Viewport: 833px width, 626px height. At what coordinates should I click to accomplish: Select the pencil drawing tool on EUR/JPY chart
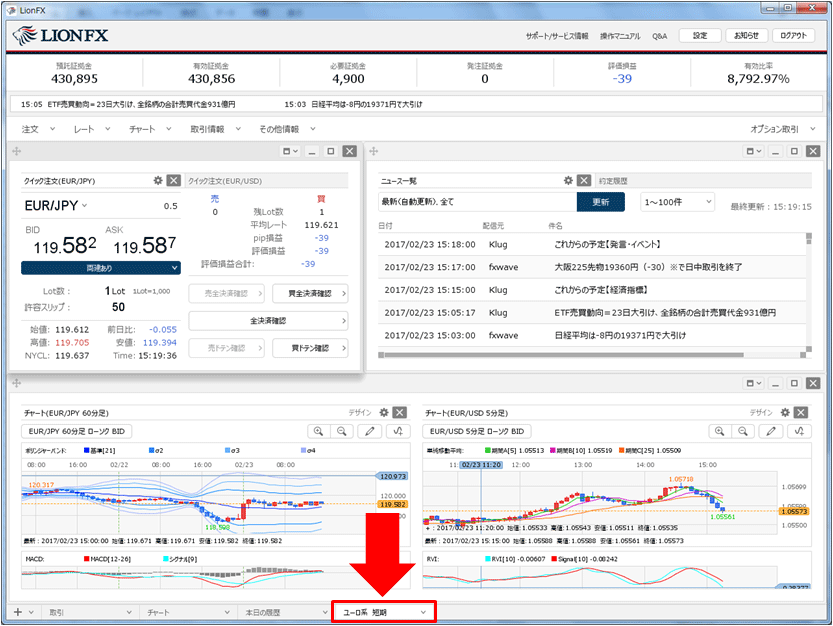pos(370,431)
